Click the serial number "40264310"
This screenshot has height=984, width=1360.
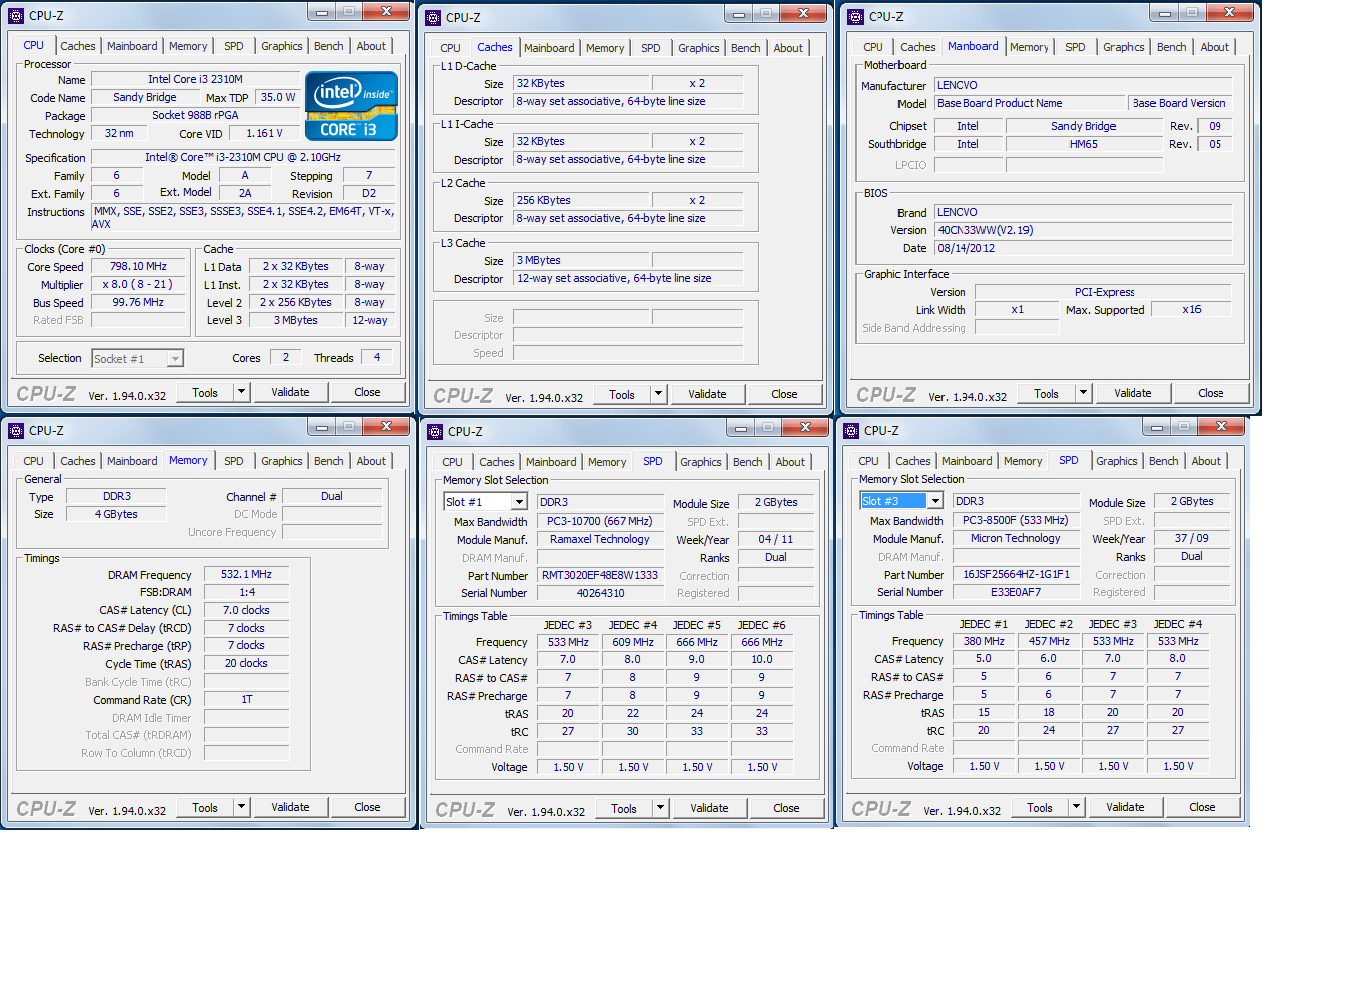(600, 593)
